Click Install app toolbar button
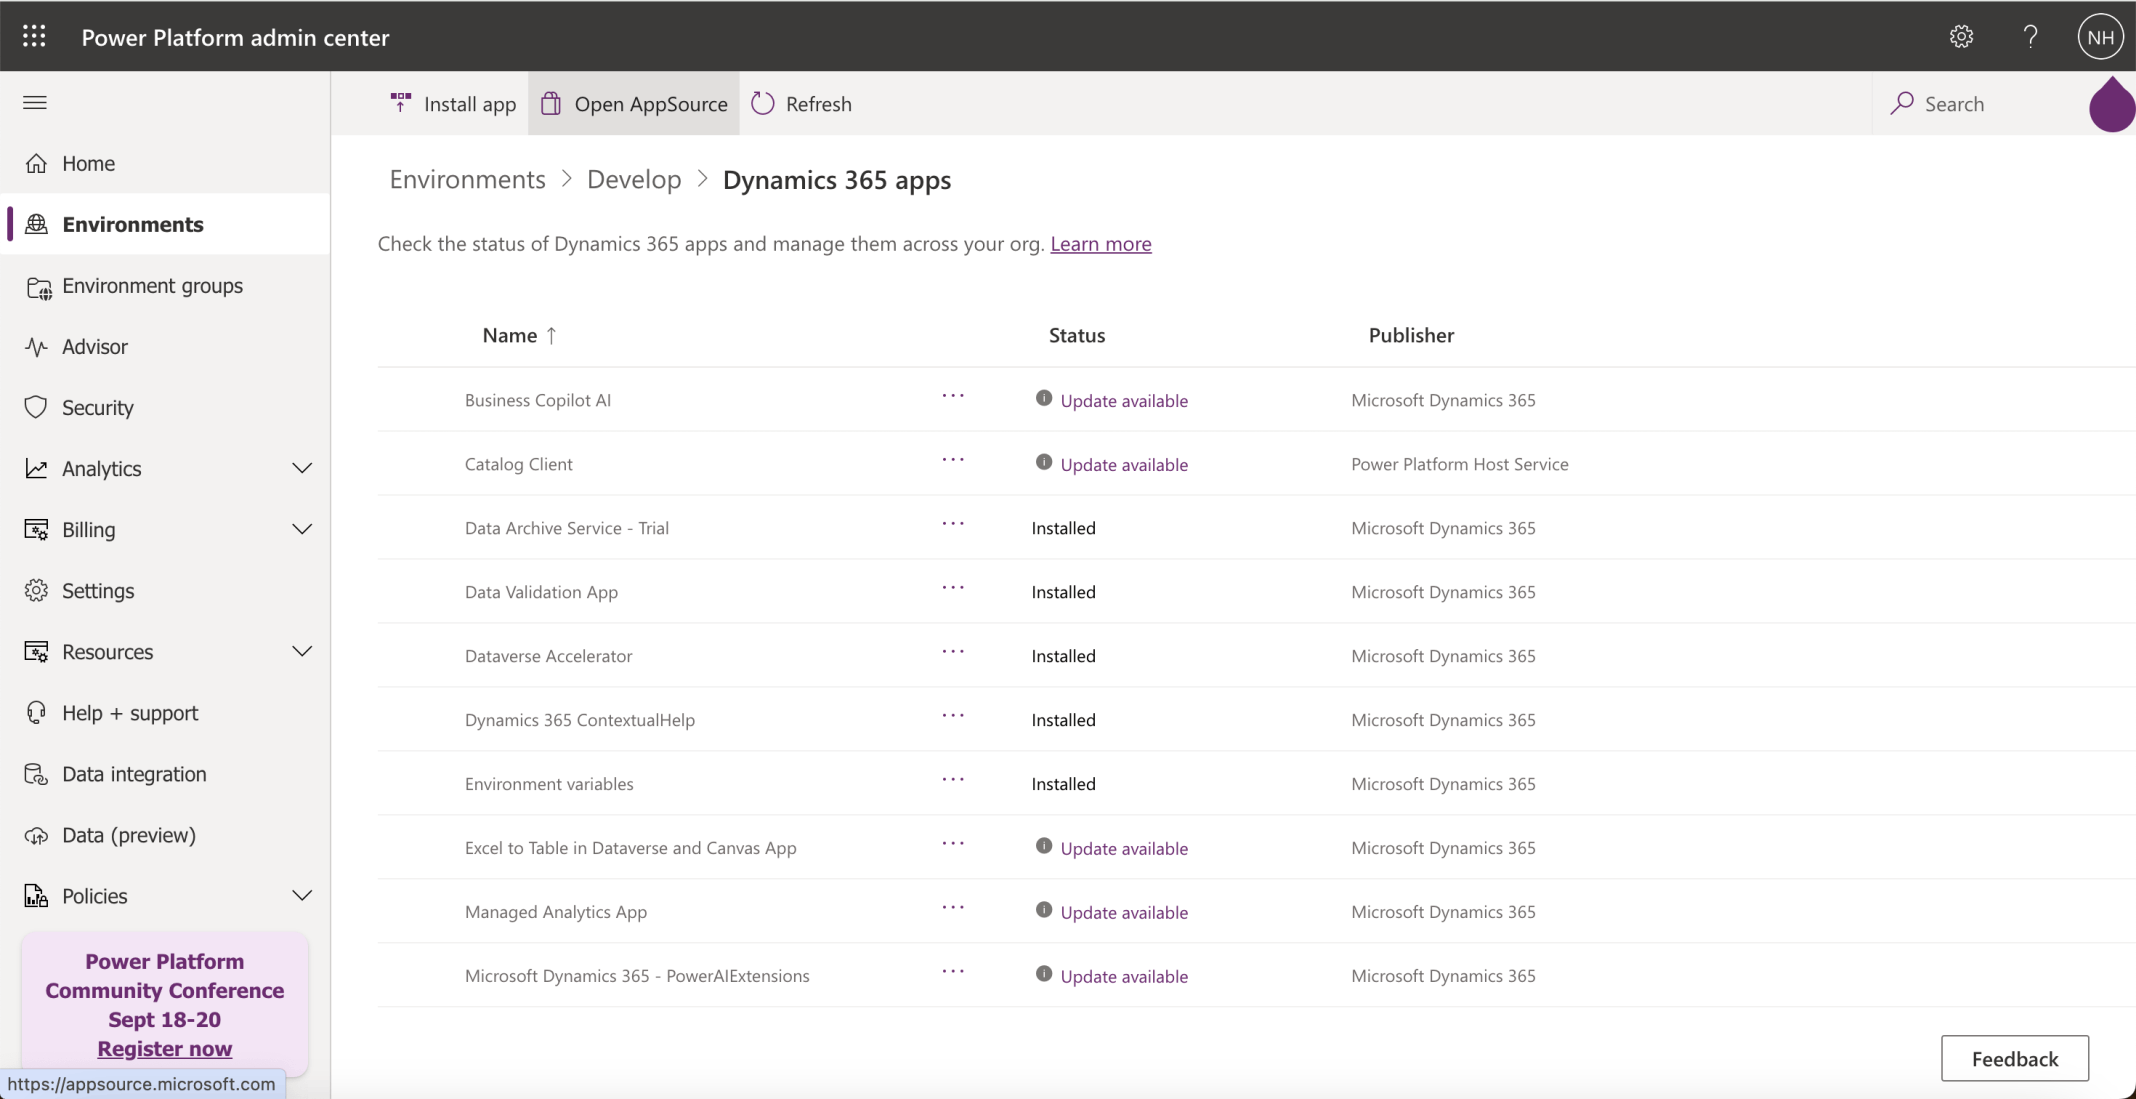2136x1099 pixels. (x=453, y=104)
